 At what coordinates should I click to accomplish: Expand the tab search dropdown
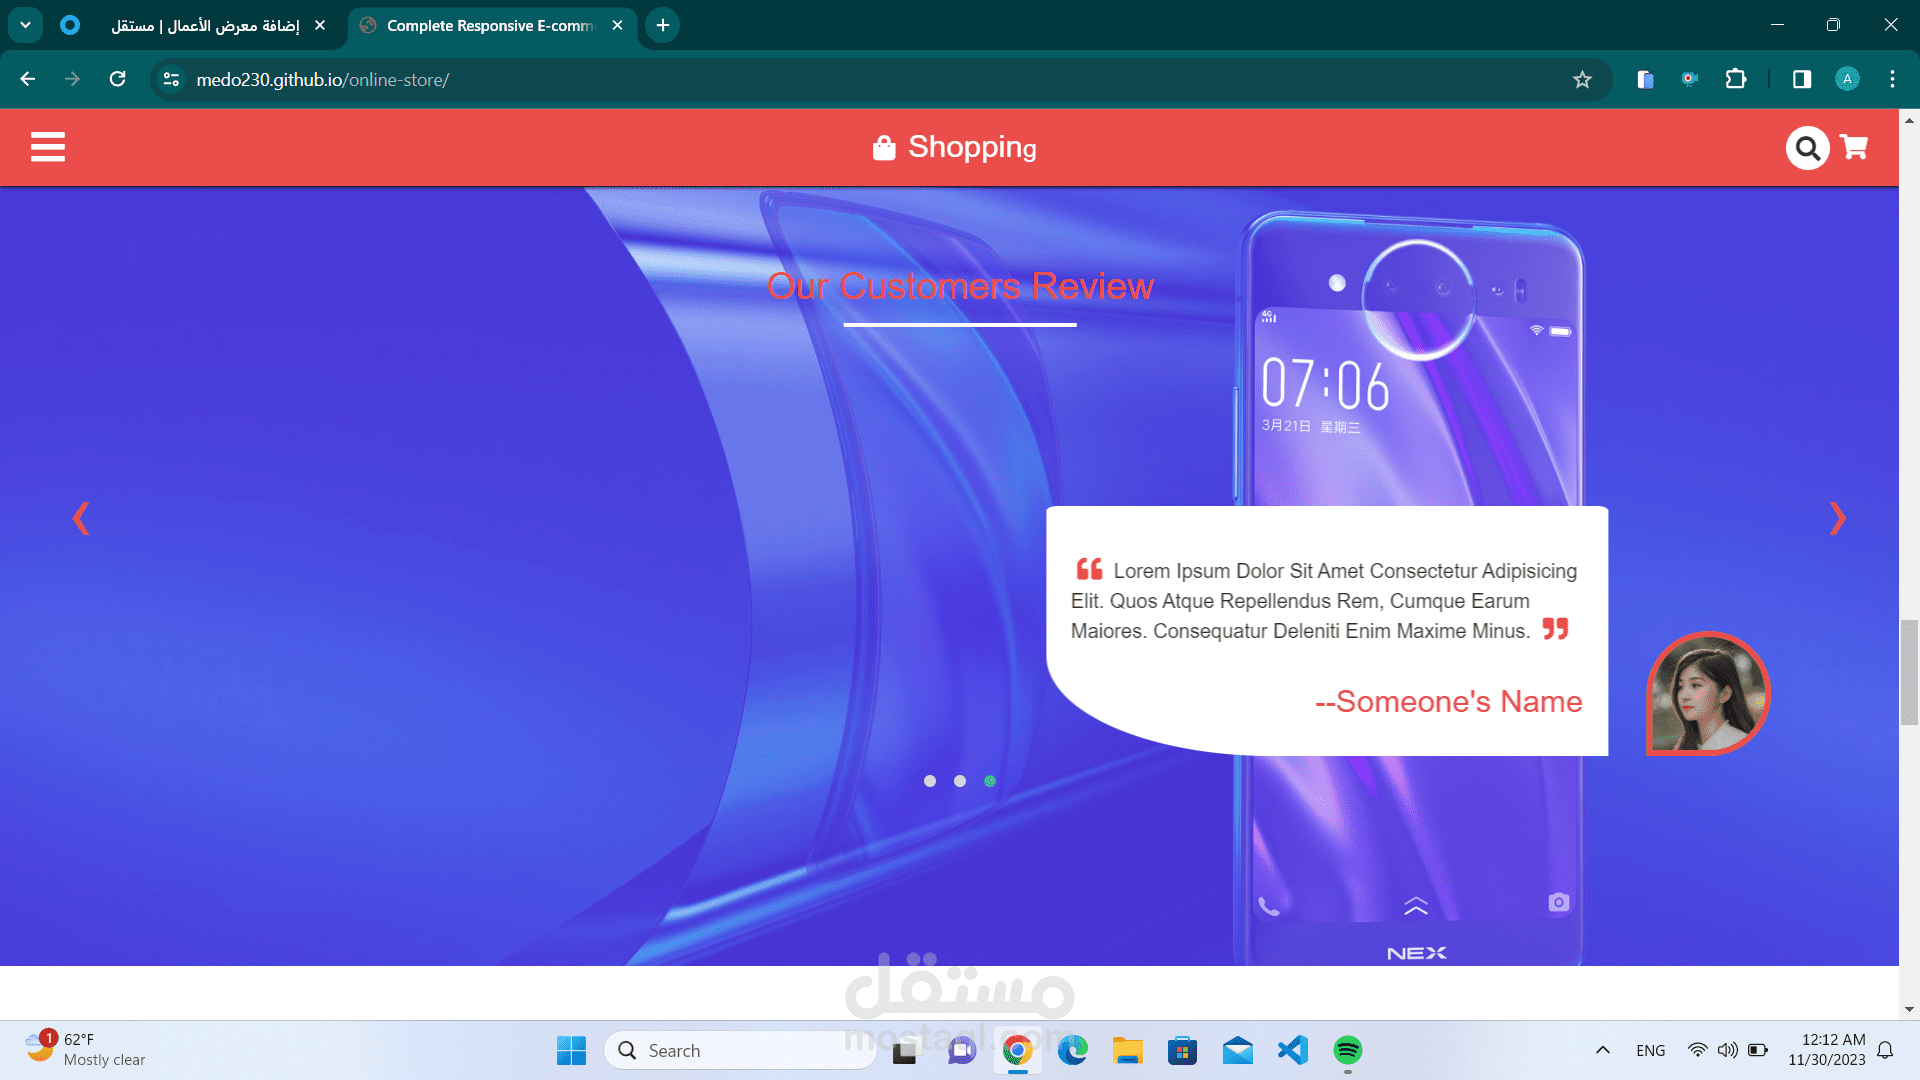[x=25, y=25]
